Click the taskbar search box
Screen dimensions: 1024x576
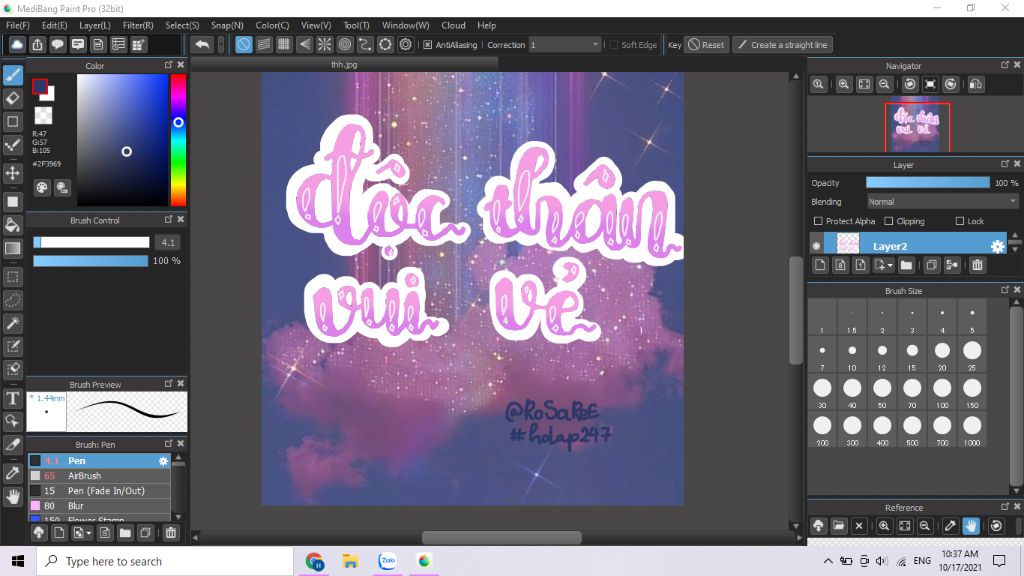(x=165, y=561)
